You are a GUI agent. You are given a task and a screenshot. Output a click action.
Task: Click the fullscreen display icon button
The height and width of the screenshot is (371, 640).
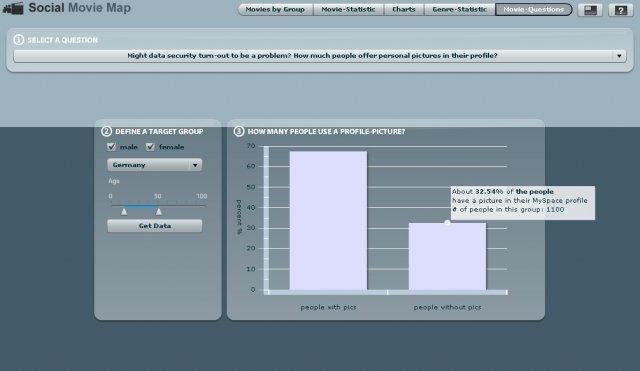[590, 10]
